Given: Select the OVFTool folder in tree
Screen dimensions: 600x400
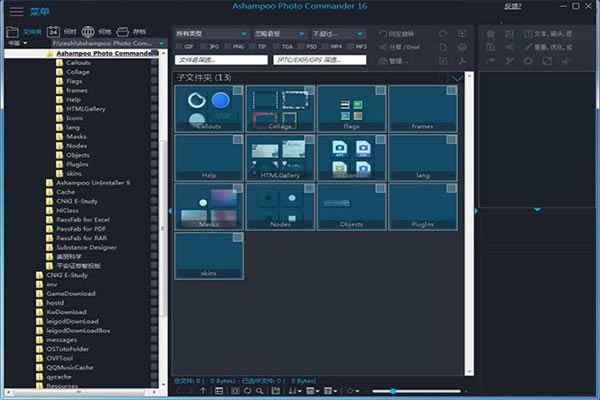Looking at the screenshot, I should click(x=60, y=358).
